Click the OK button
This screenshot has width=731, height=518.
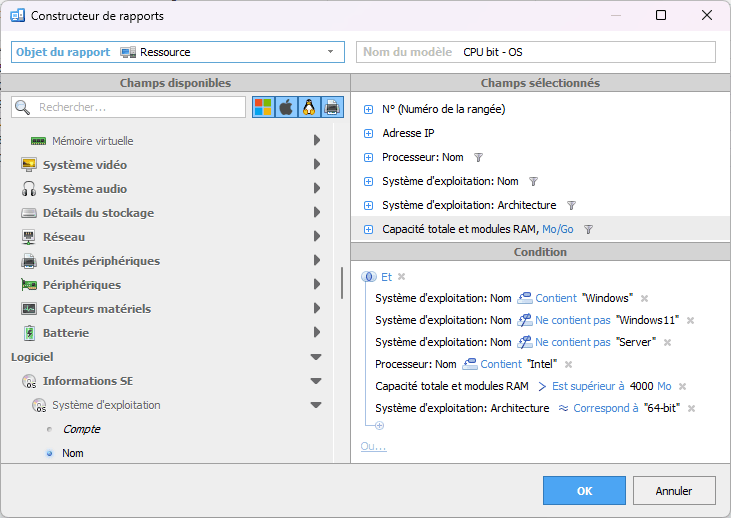pos(584,490)
